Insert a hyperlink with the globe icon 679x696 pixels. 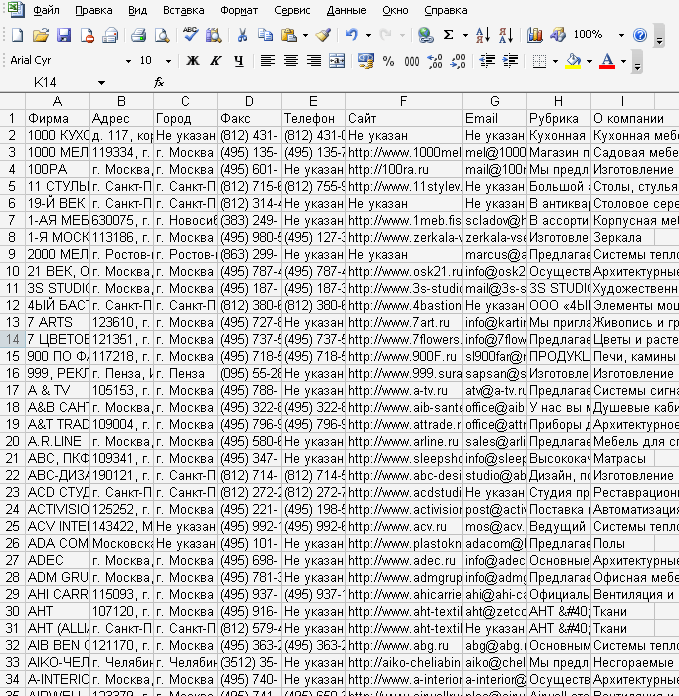pyautogui.click(x=425, y=35)
